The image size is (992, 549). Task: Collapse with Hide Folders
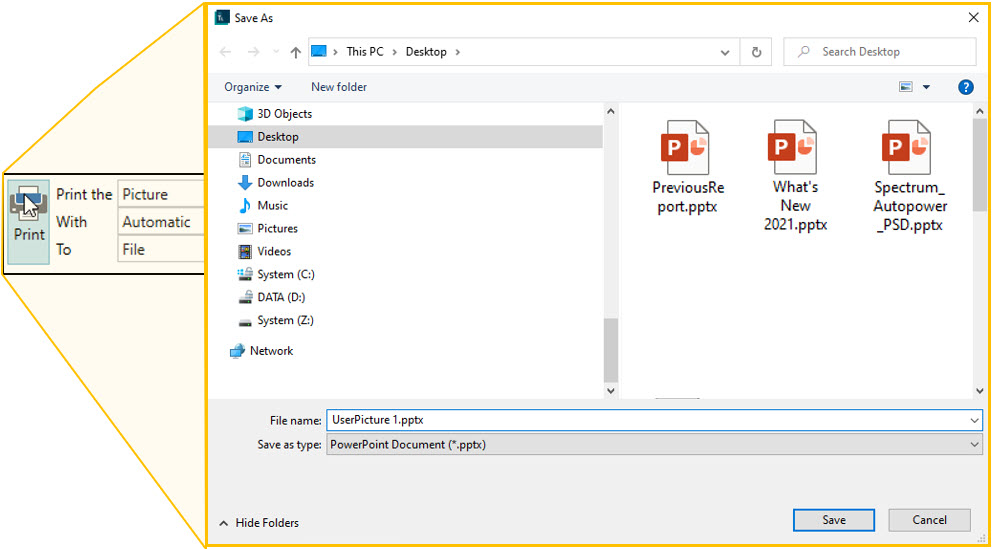[258, 522]
